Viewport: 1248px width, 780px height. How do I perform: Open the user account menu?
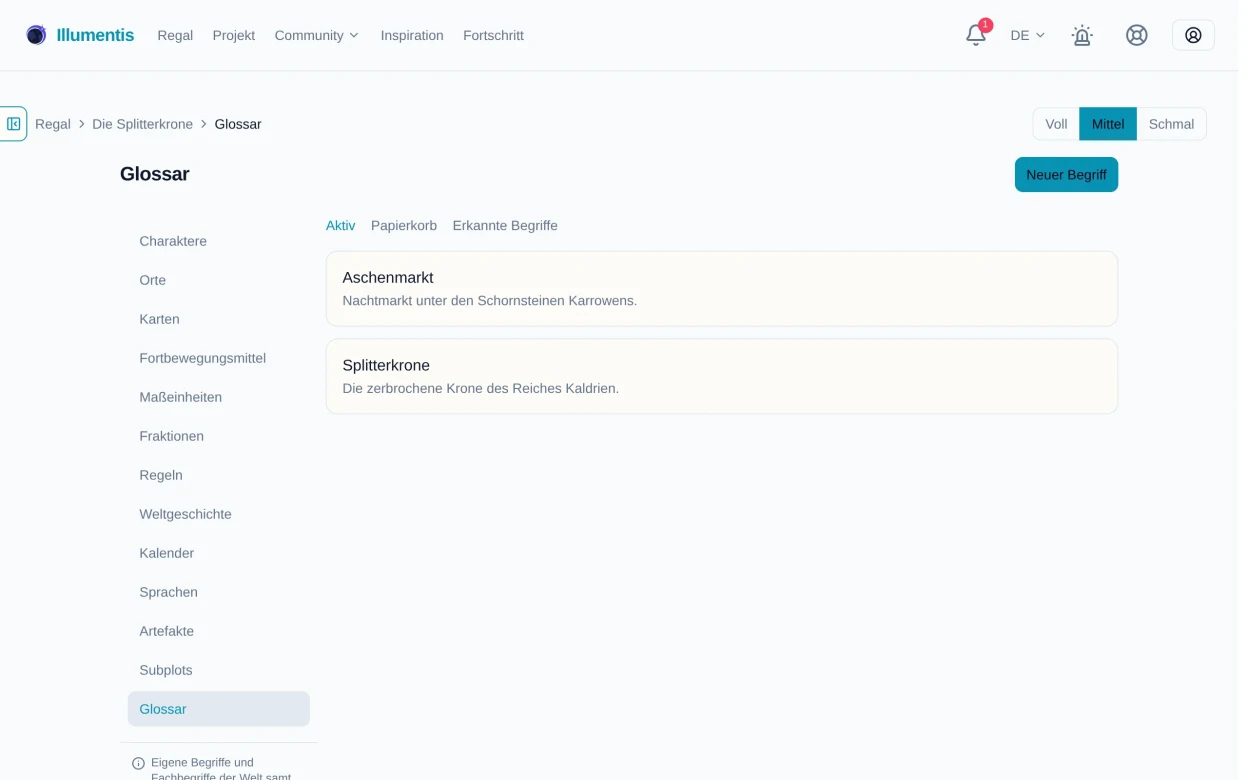(x=1193, y=35)
